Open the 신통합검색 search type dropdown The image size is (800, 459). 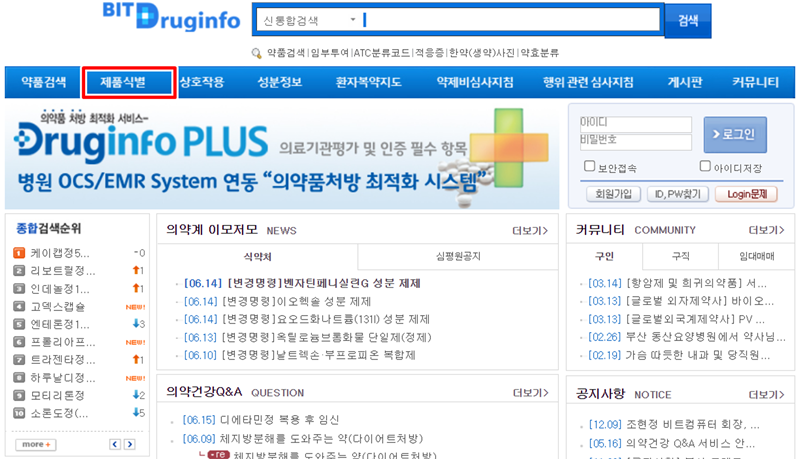[x=309, y=20]
